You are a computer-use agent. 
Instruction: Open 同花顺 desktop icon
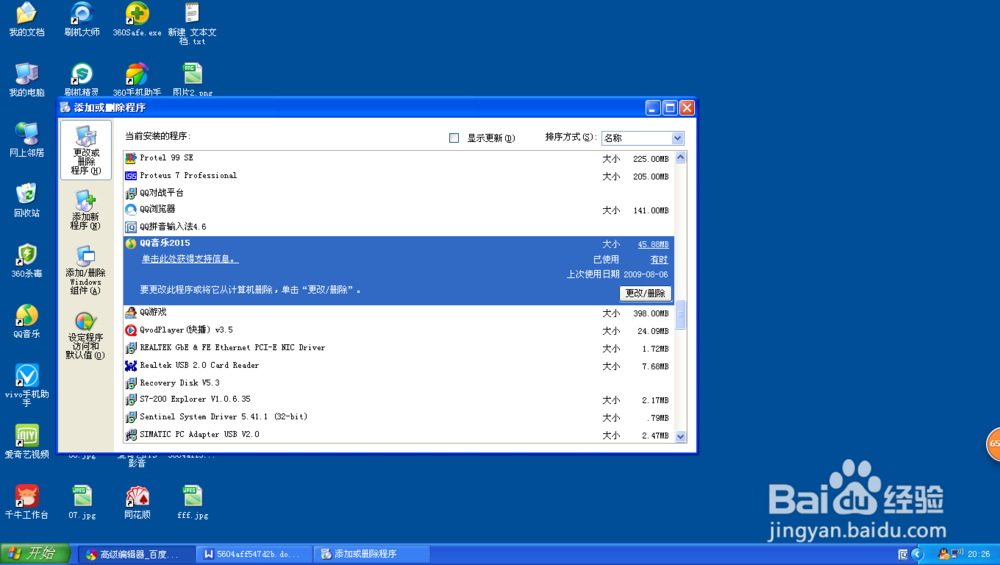click(137, 502)
